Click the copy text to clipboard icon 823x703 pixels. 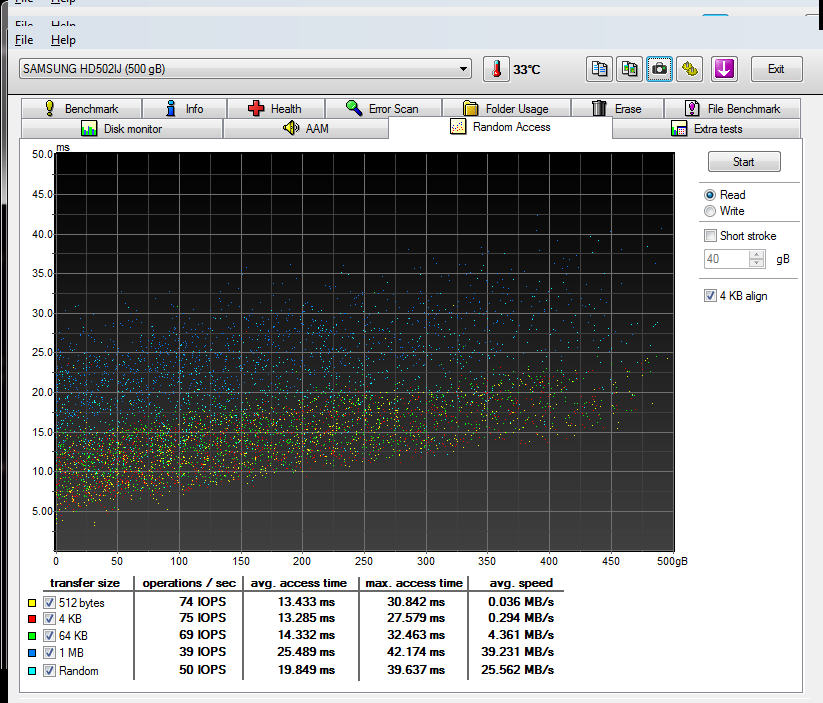[599, 69]
